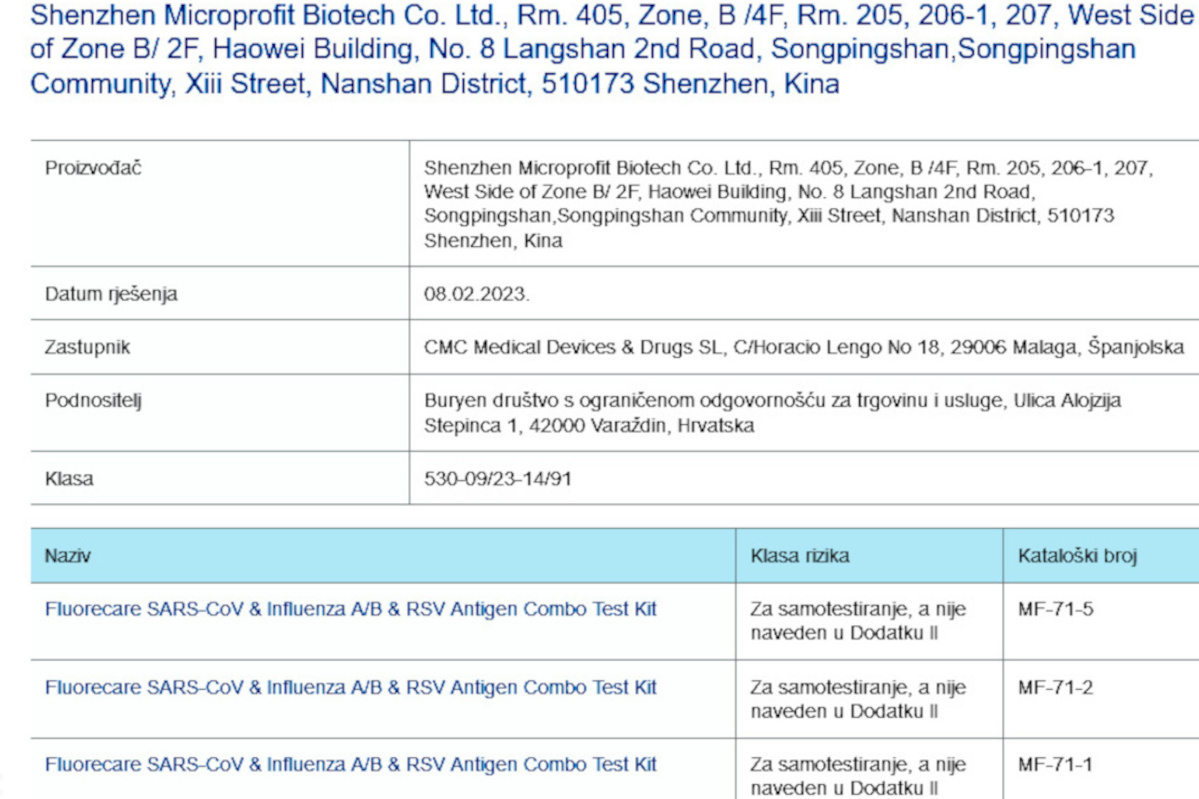Select the Klasa row label
Image resolution: width=1199 pixels, height=799 pixels.
(69, 479)
